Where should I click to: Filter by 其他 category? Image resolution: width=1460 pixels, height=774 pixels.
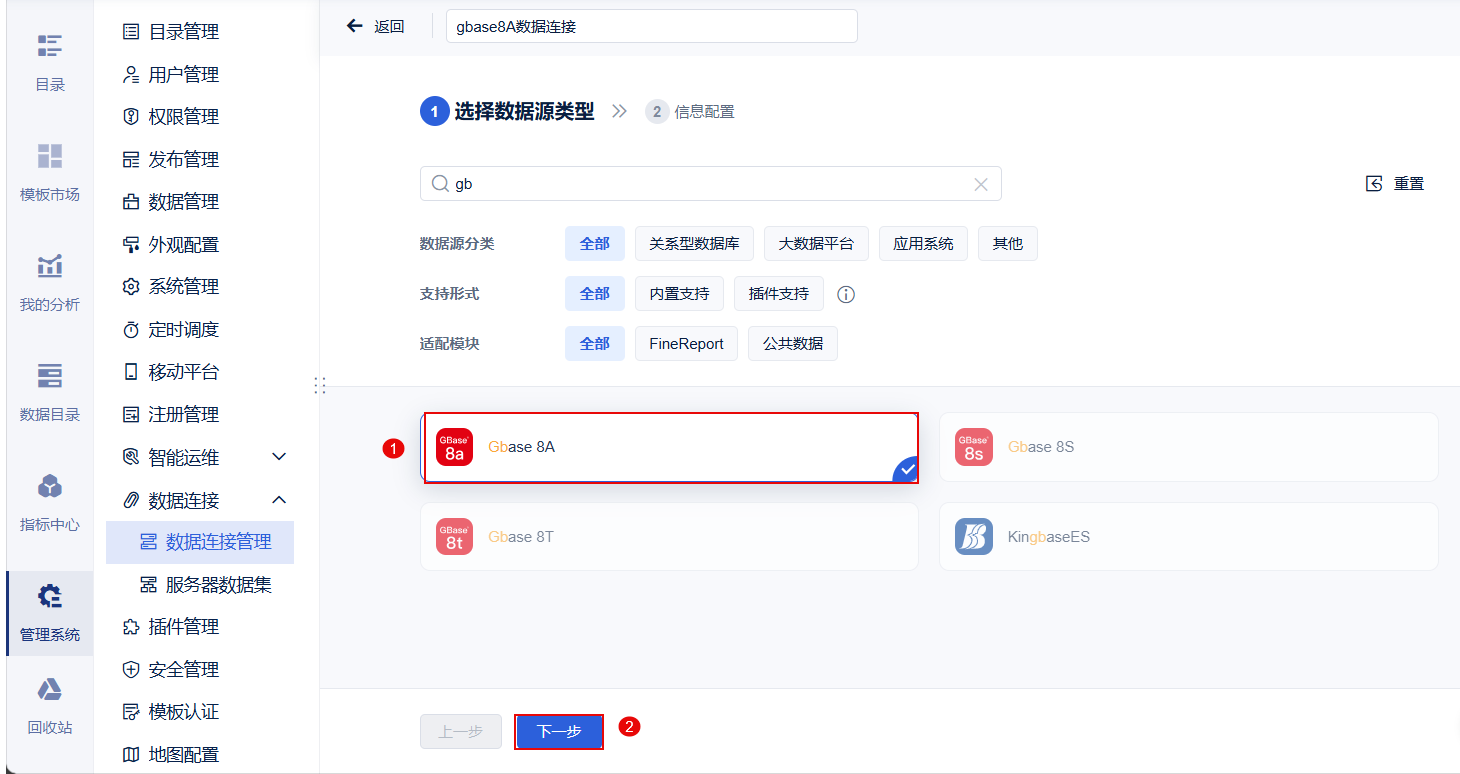coord(1008,244)
